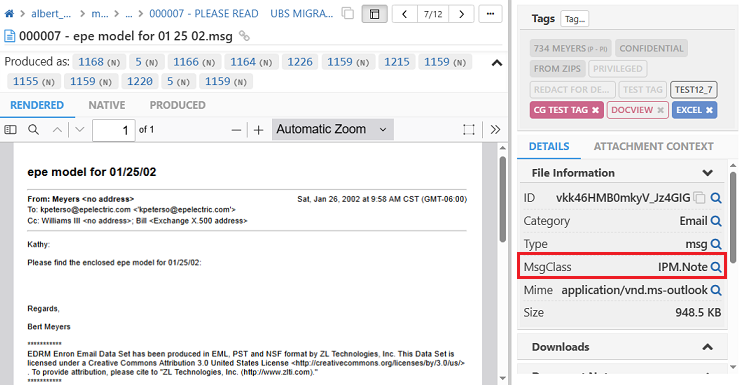
Task: Open production 1168 (N) chip
Action: [99, 62]
